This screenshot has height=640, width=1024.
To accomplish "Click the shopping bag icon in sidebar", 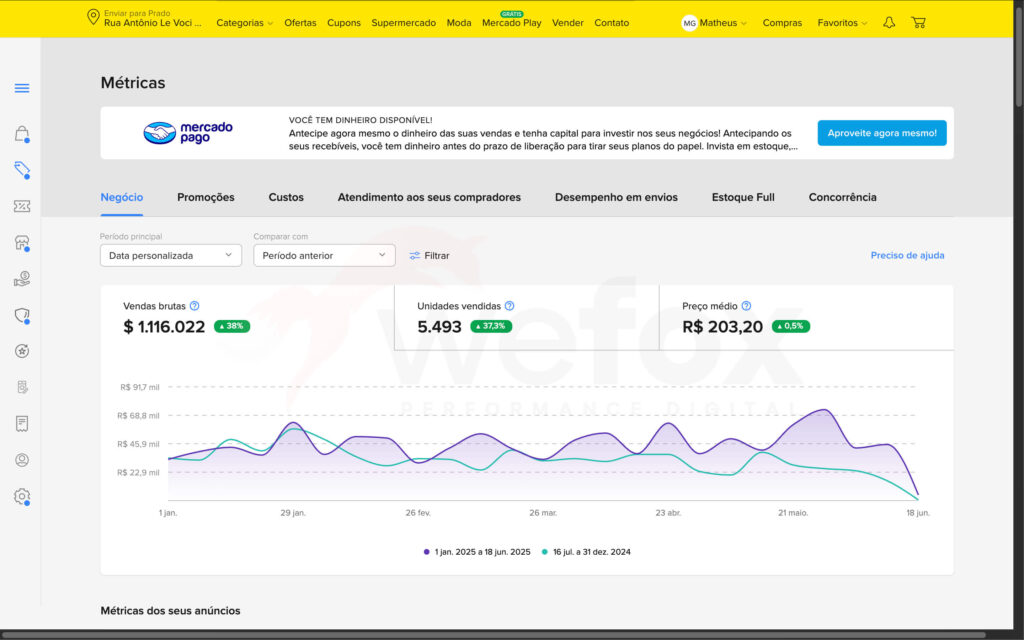I will (x=22, y=134).
